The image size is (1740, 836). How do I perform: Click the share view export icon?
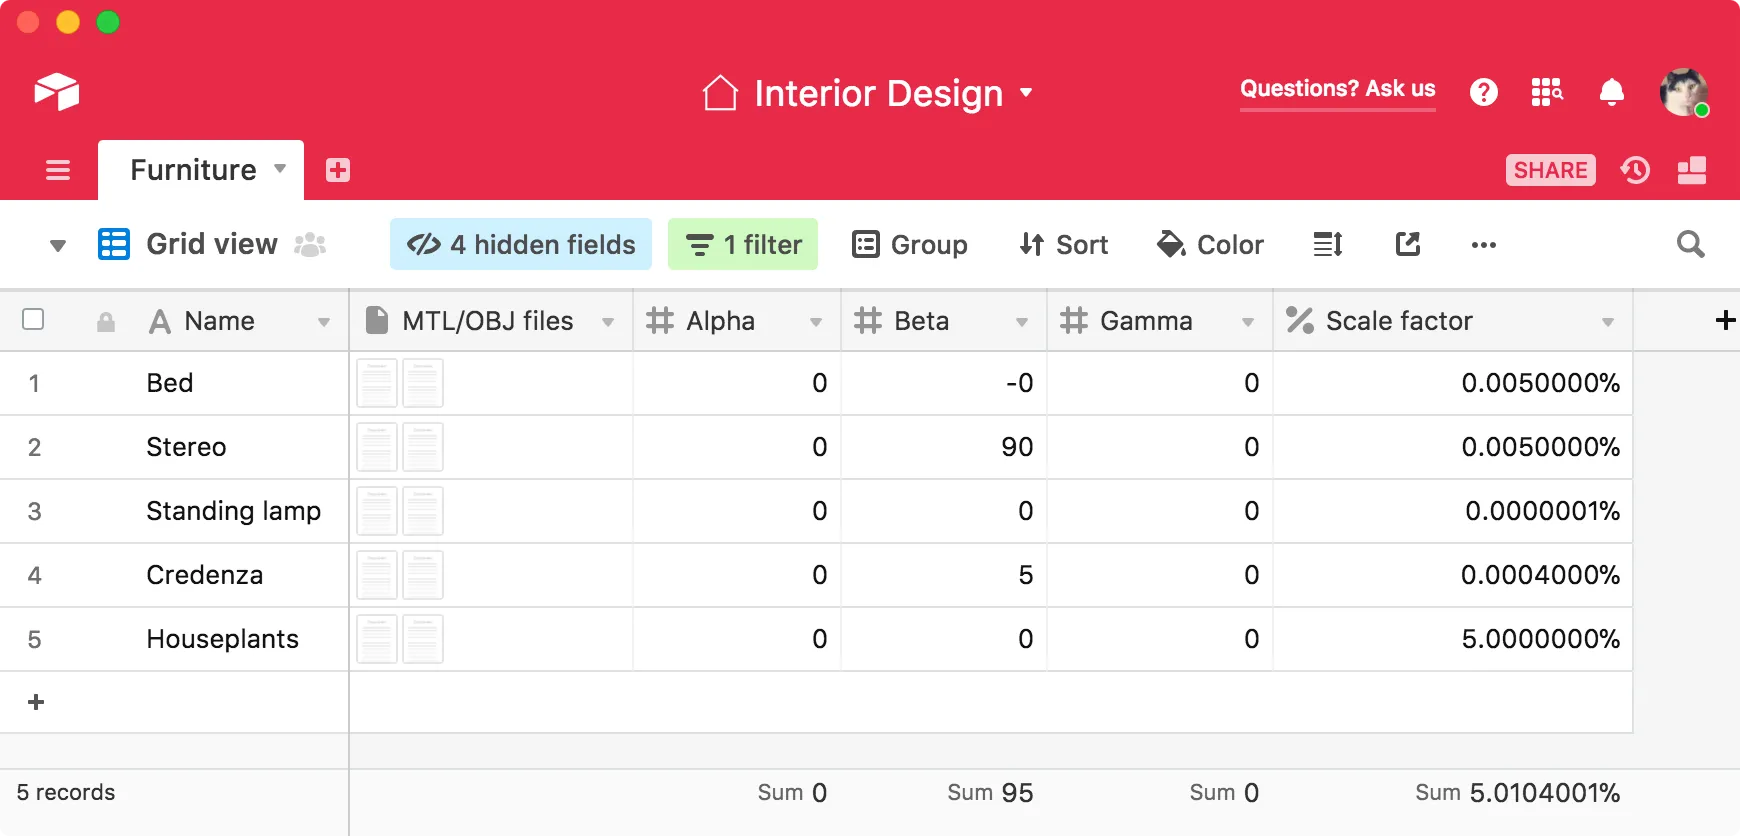pyautogui.click(x=1408, y=244)
